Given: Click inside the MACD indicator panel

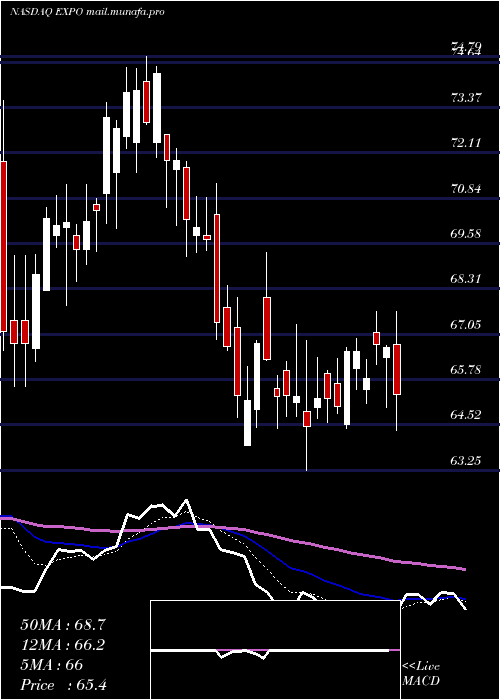Looking at the screenshot, I should pos(275,650).
